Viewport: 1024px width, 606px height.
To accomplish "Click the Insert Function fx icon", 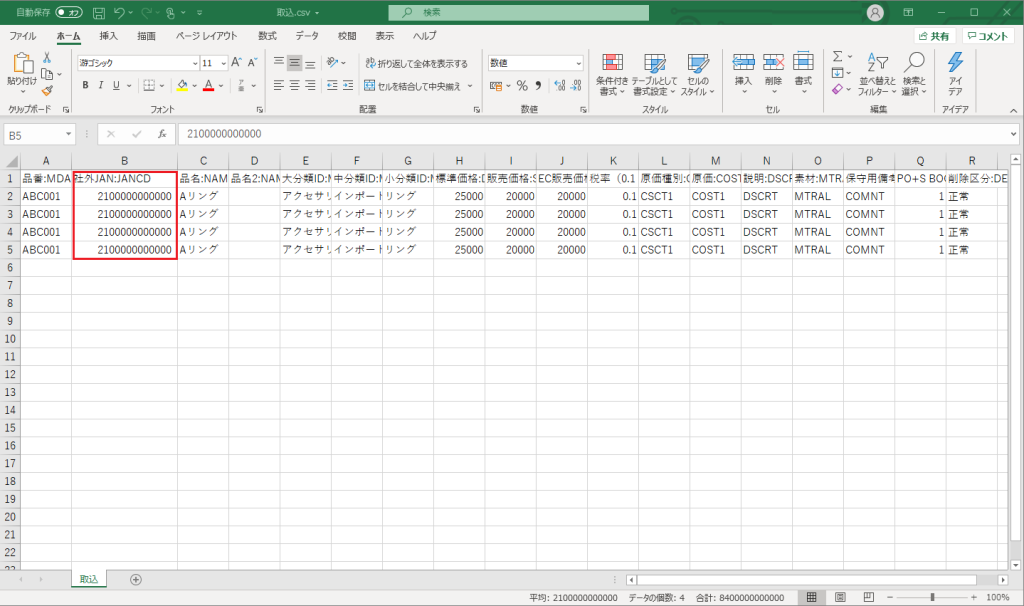I will pyautogui.click(x=161, y=134).
